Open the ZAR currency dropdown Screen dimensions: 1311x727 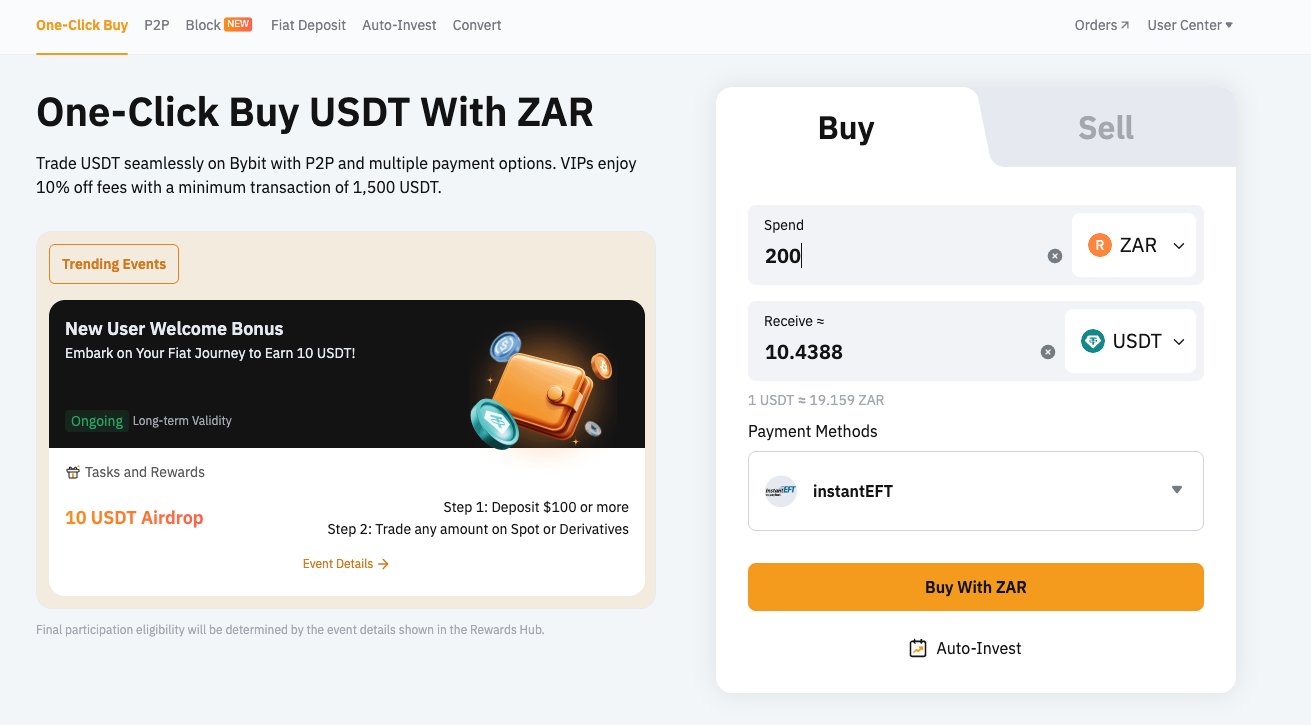(x=1178, y=246)
